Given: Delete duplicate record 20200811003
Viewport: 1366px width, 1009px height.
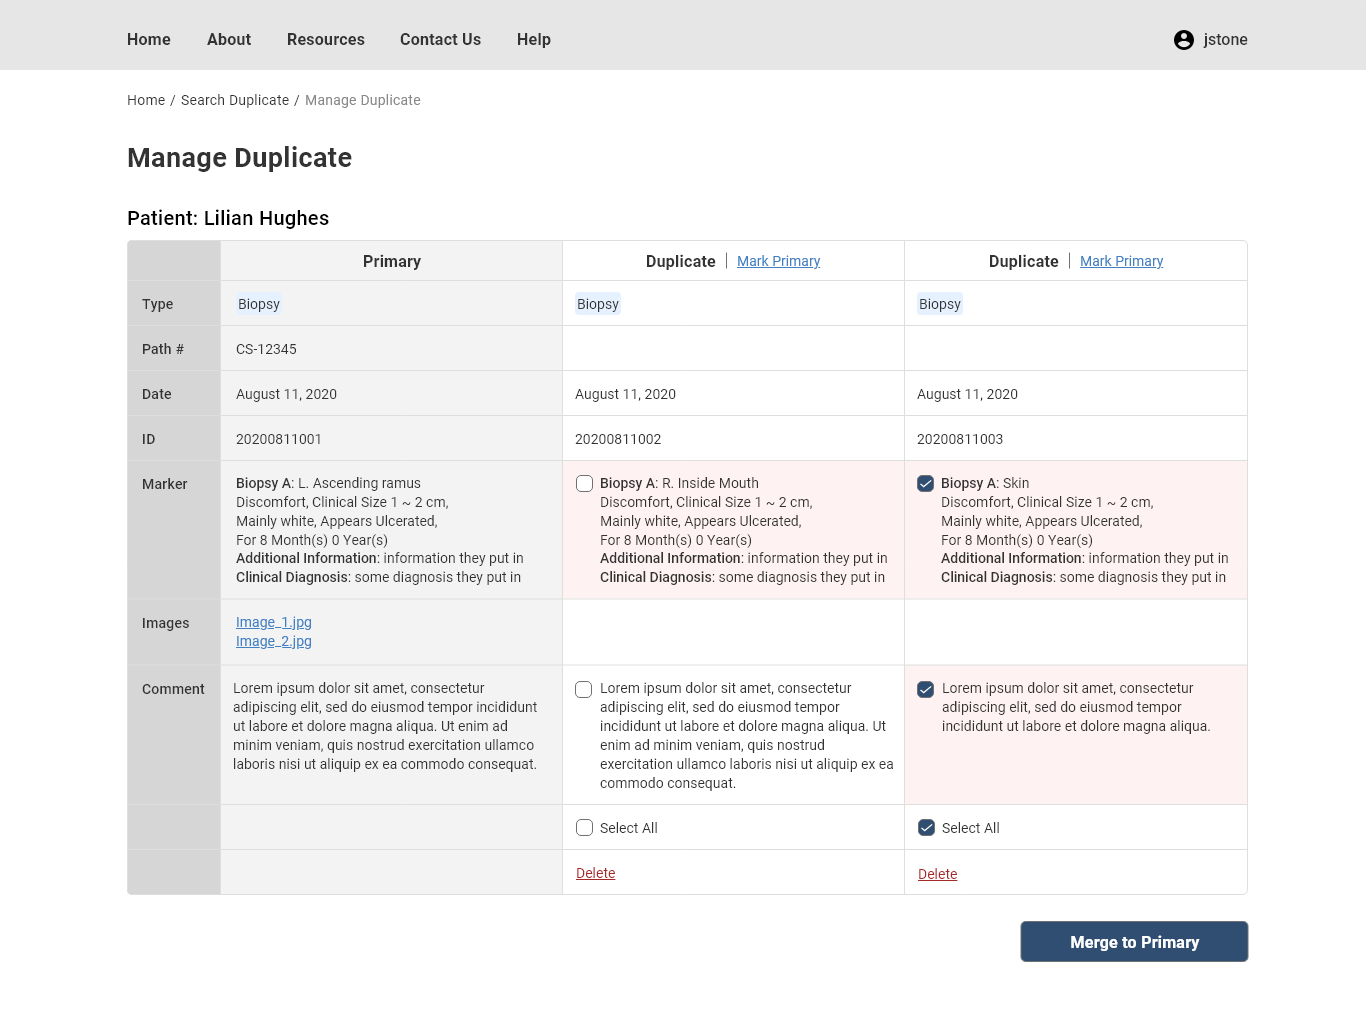Looking at the screenshot, I should (937, 873).
